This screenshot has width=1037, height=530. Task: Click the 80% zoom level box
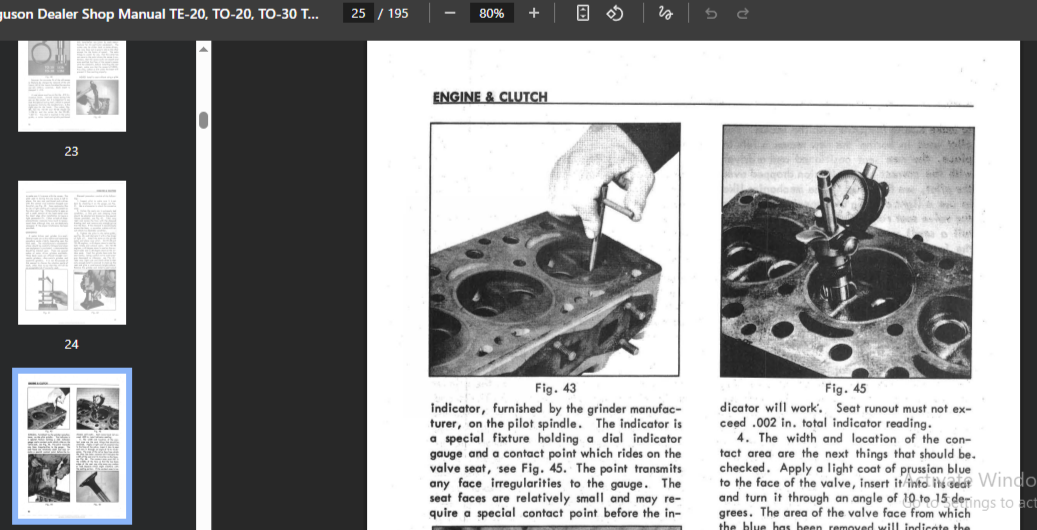491,13
